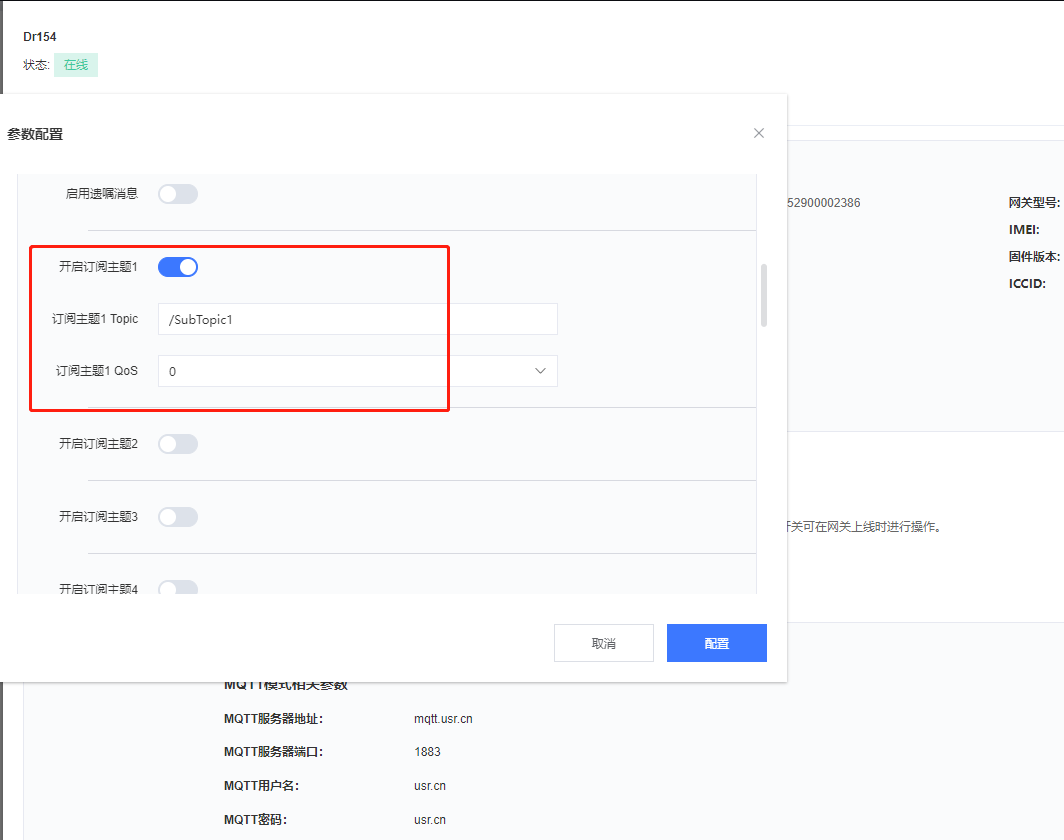Image resolution: width=1064 pixels, height=840 pixels.
Task: Toggle on 开启订阅主题3
Action: click(x=178, y=517)
